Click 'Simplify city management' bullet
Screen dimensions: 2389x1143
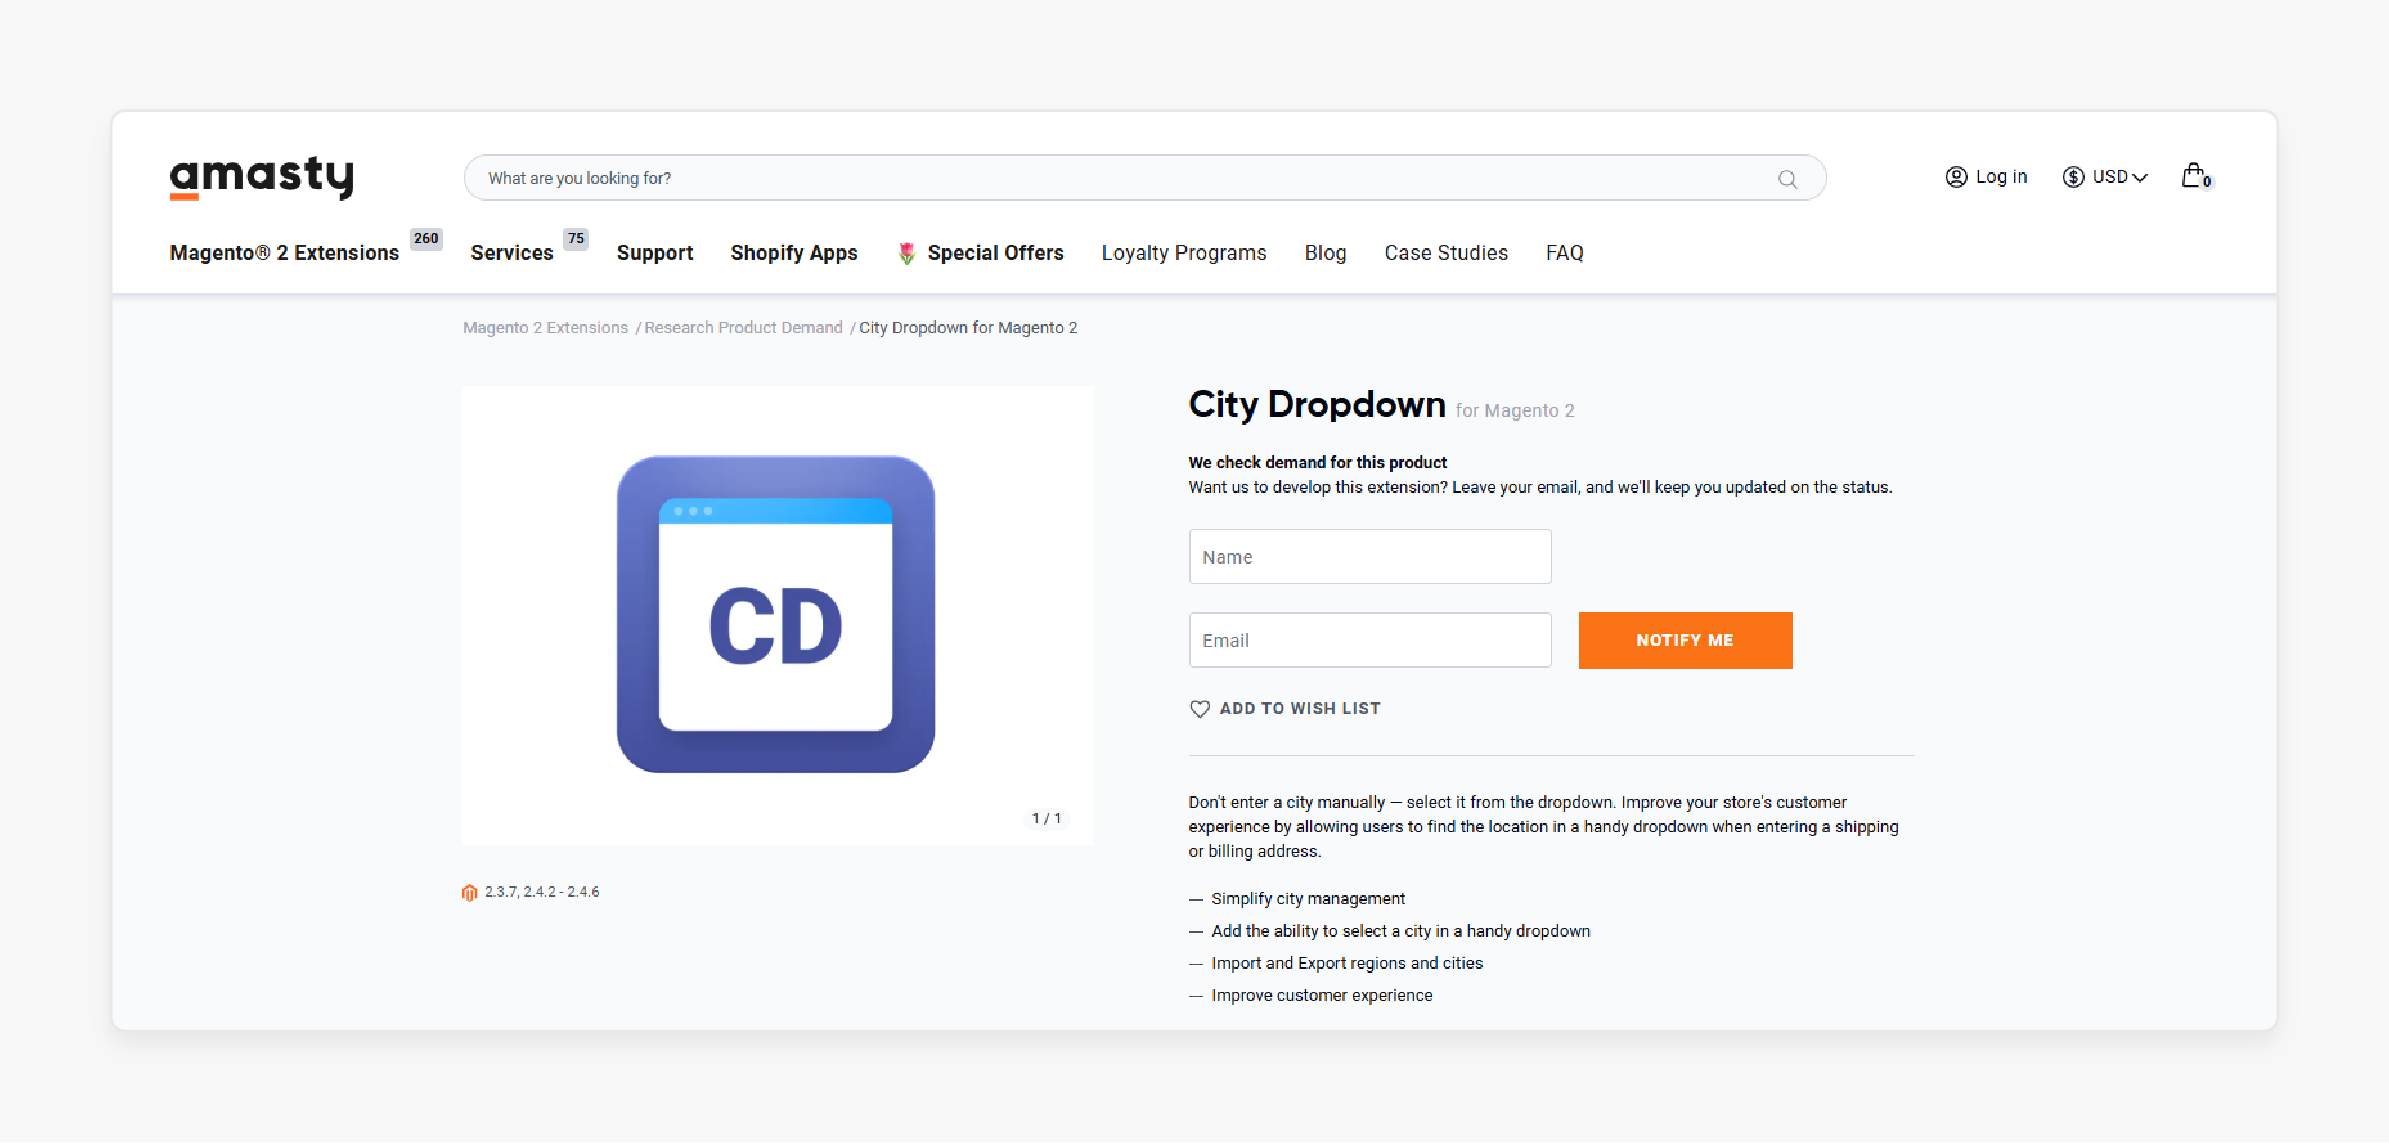tap(1308, 899)
